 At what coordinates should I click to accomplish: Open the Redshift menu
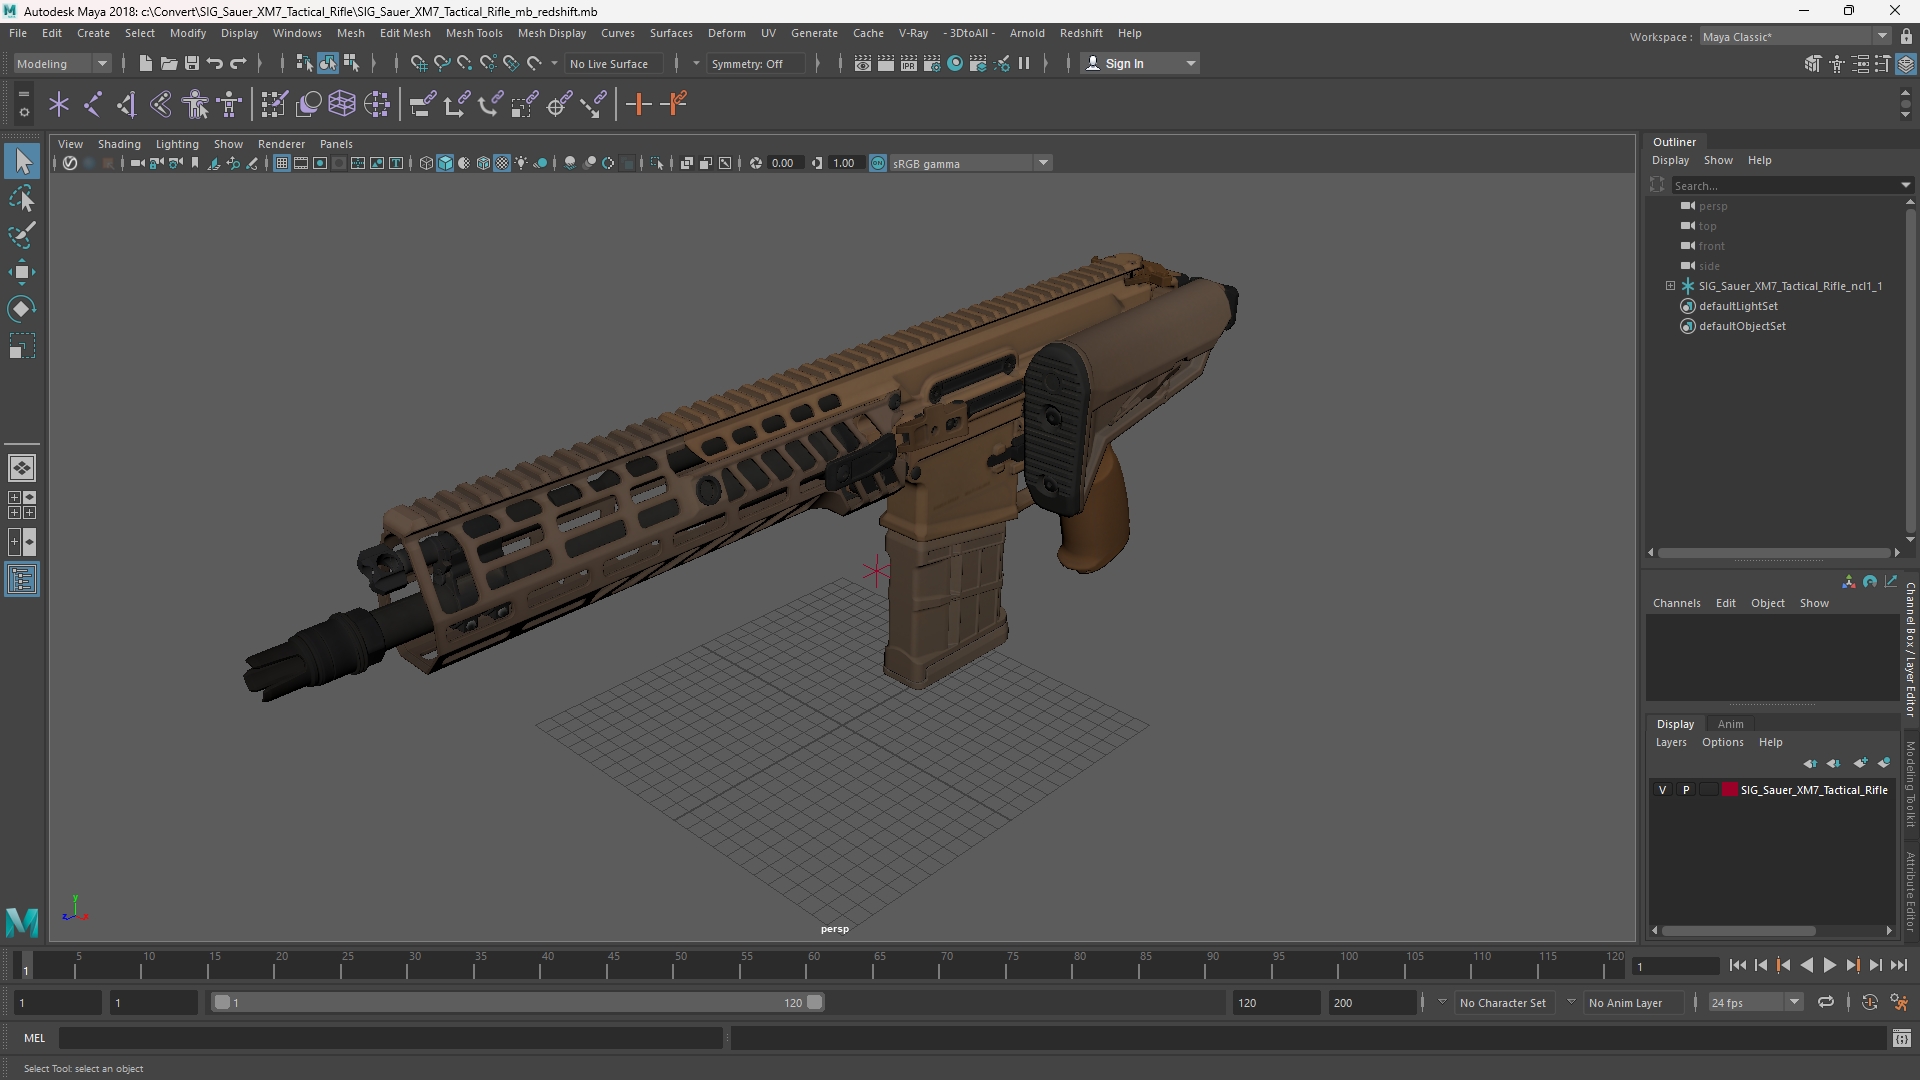point(1081,33)
